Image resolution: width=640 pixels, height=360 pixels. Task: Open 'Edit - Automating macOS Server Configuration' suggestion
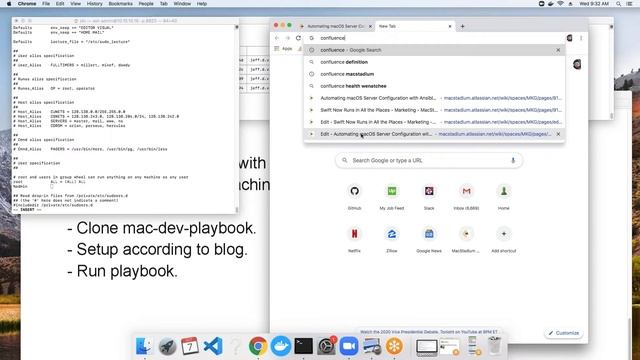(x=434, y=134)
